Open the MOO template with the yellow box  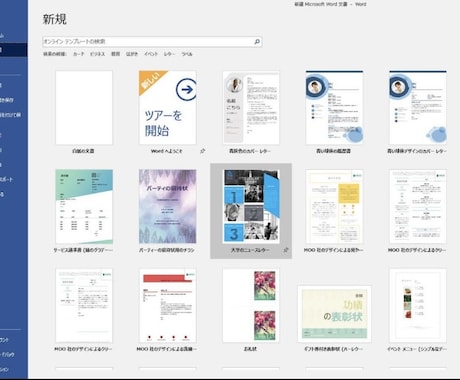tap(334, 207)
